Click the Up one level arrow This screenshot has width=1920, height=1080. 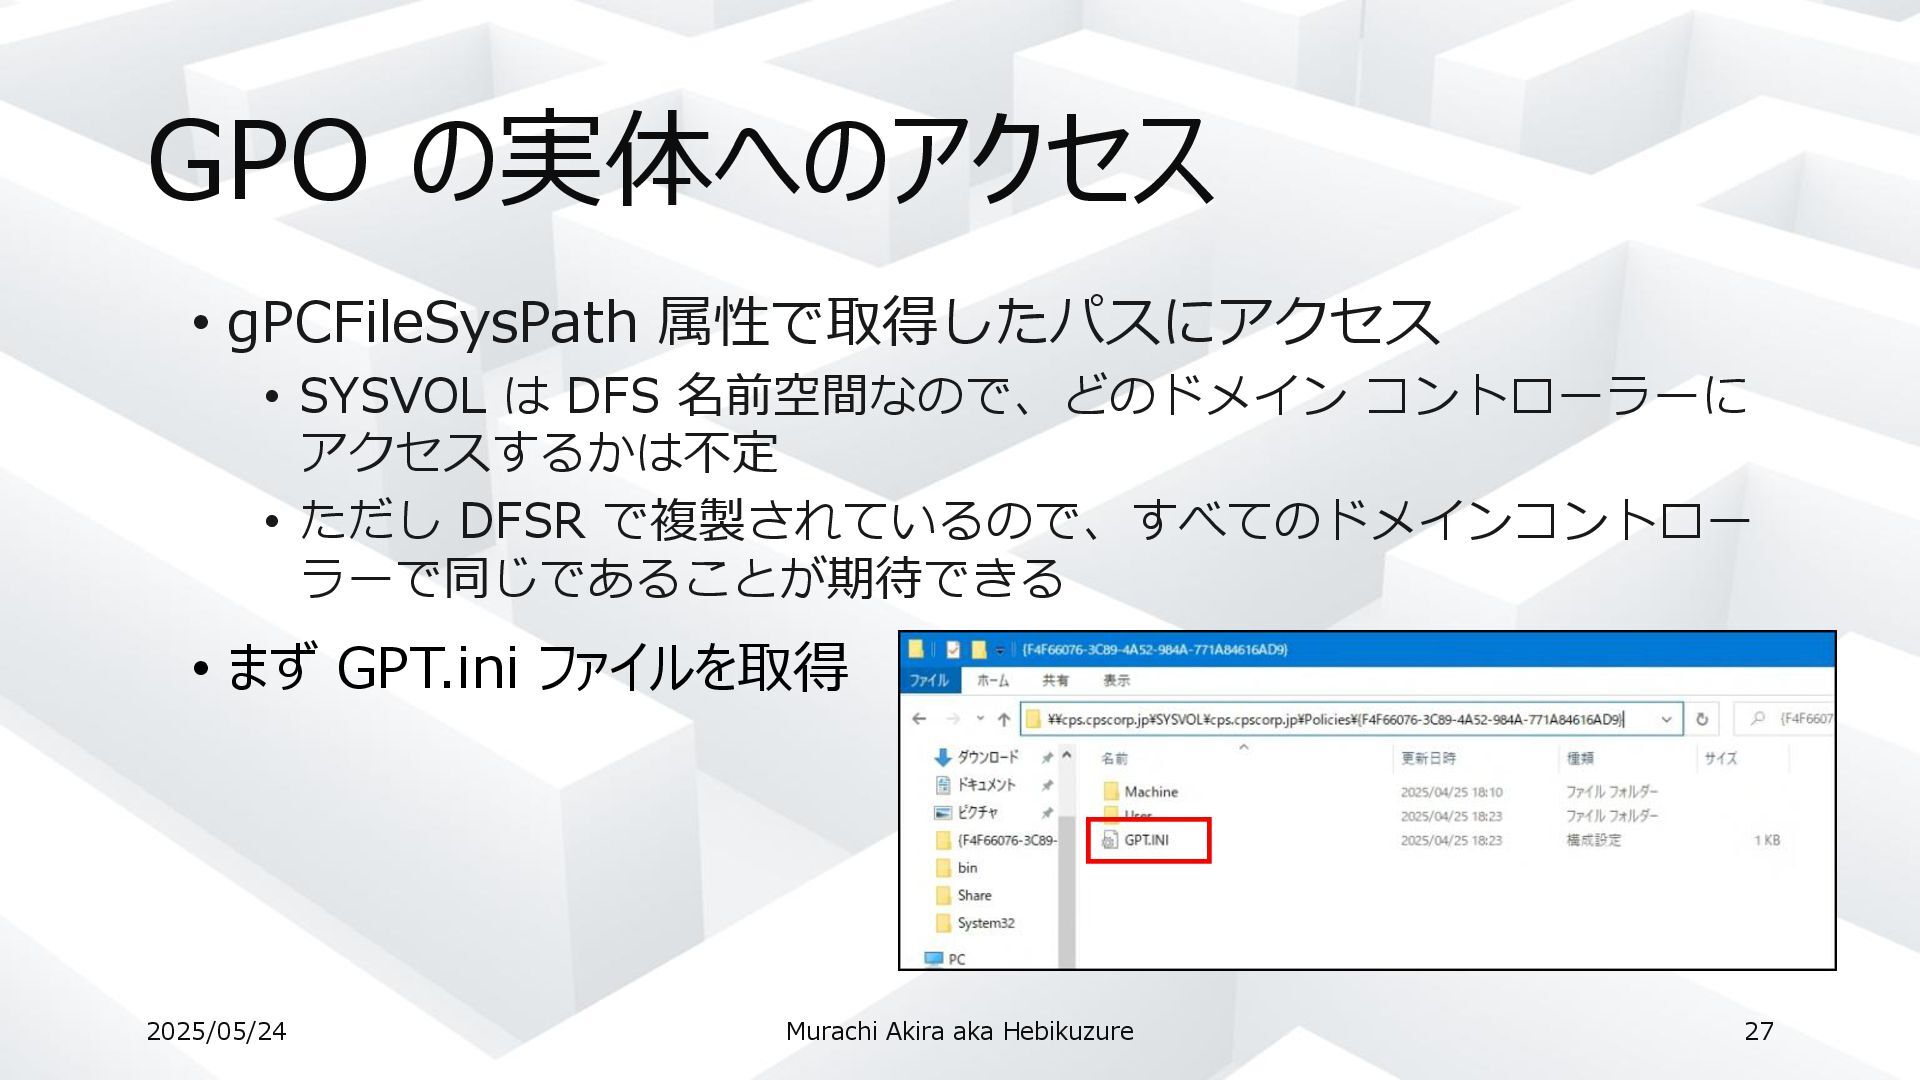[x=1003, y=719]
